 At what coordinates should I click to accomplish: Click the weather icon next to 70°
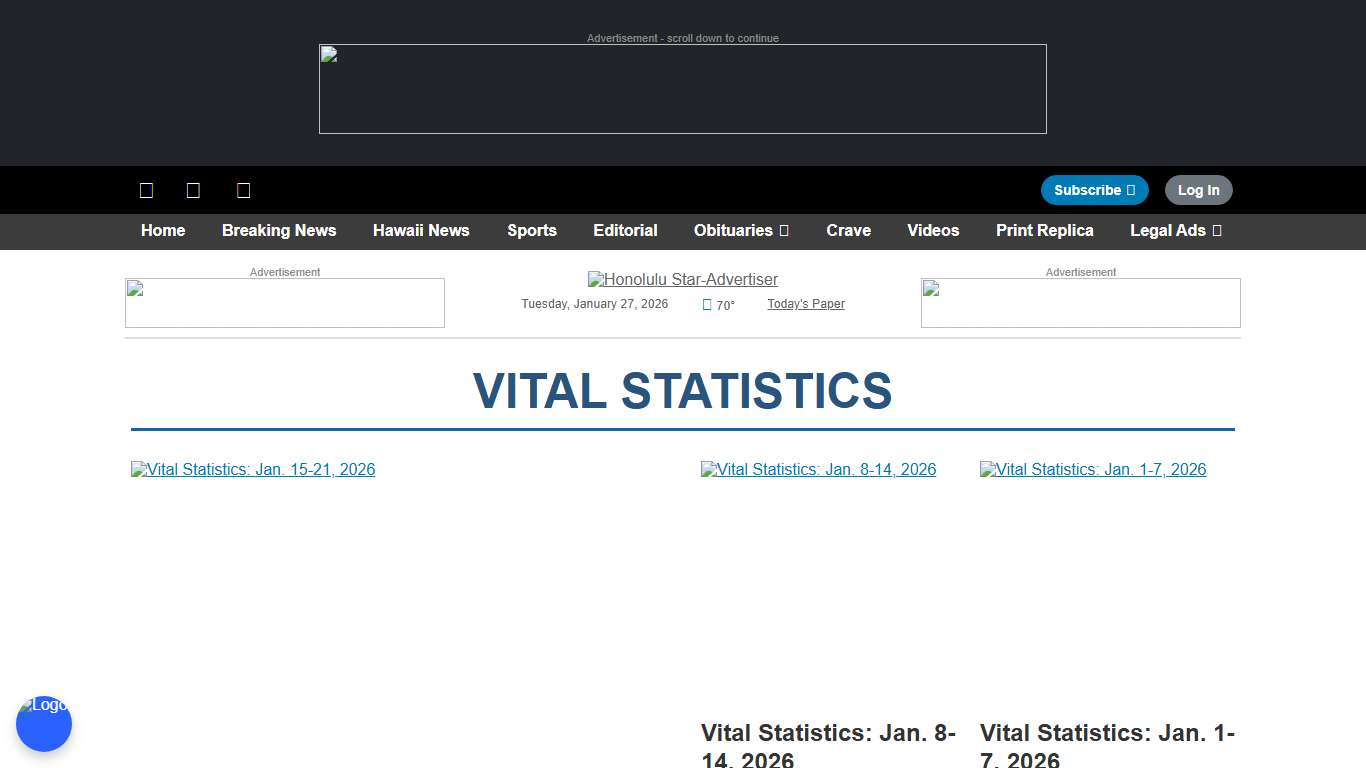pos(706,305)
